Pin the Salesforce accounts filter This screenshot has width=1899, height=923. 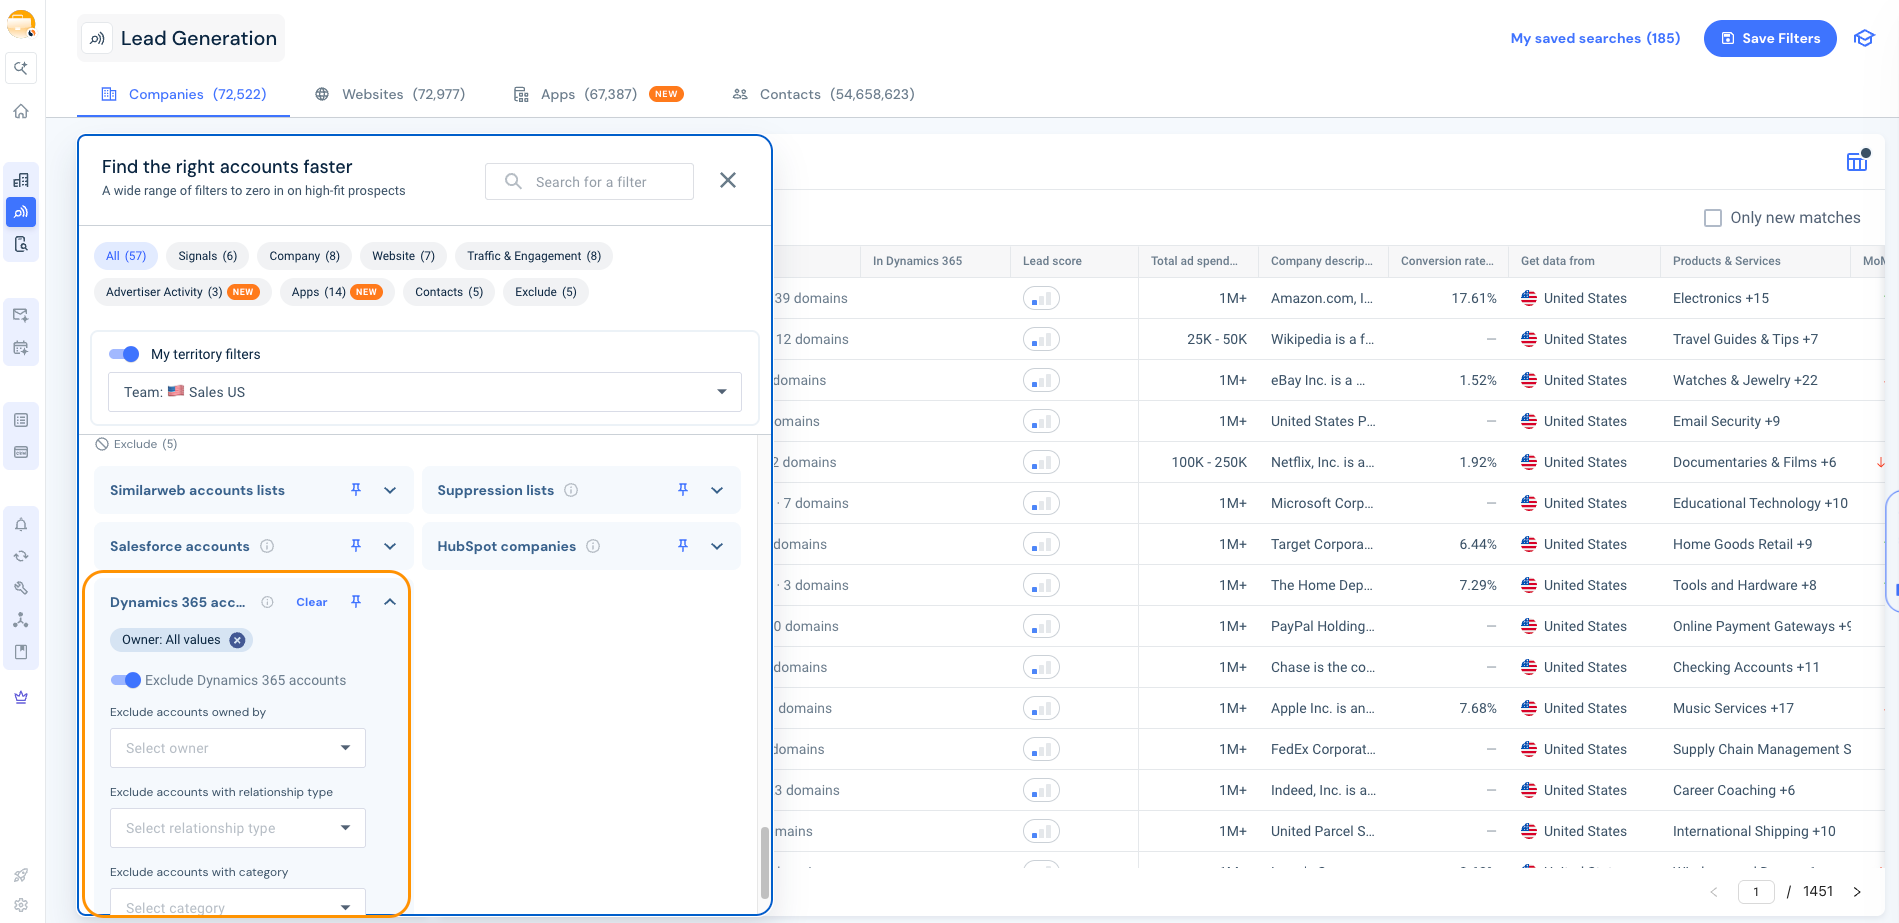click(x=356, y=545)
